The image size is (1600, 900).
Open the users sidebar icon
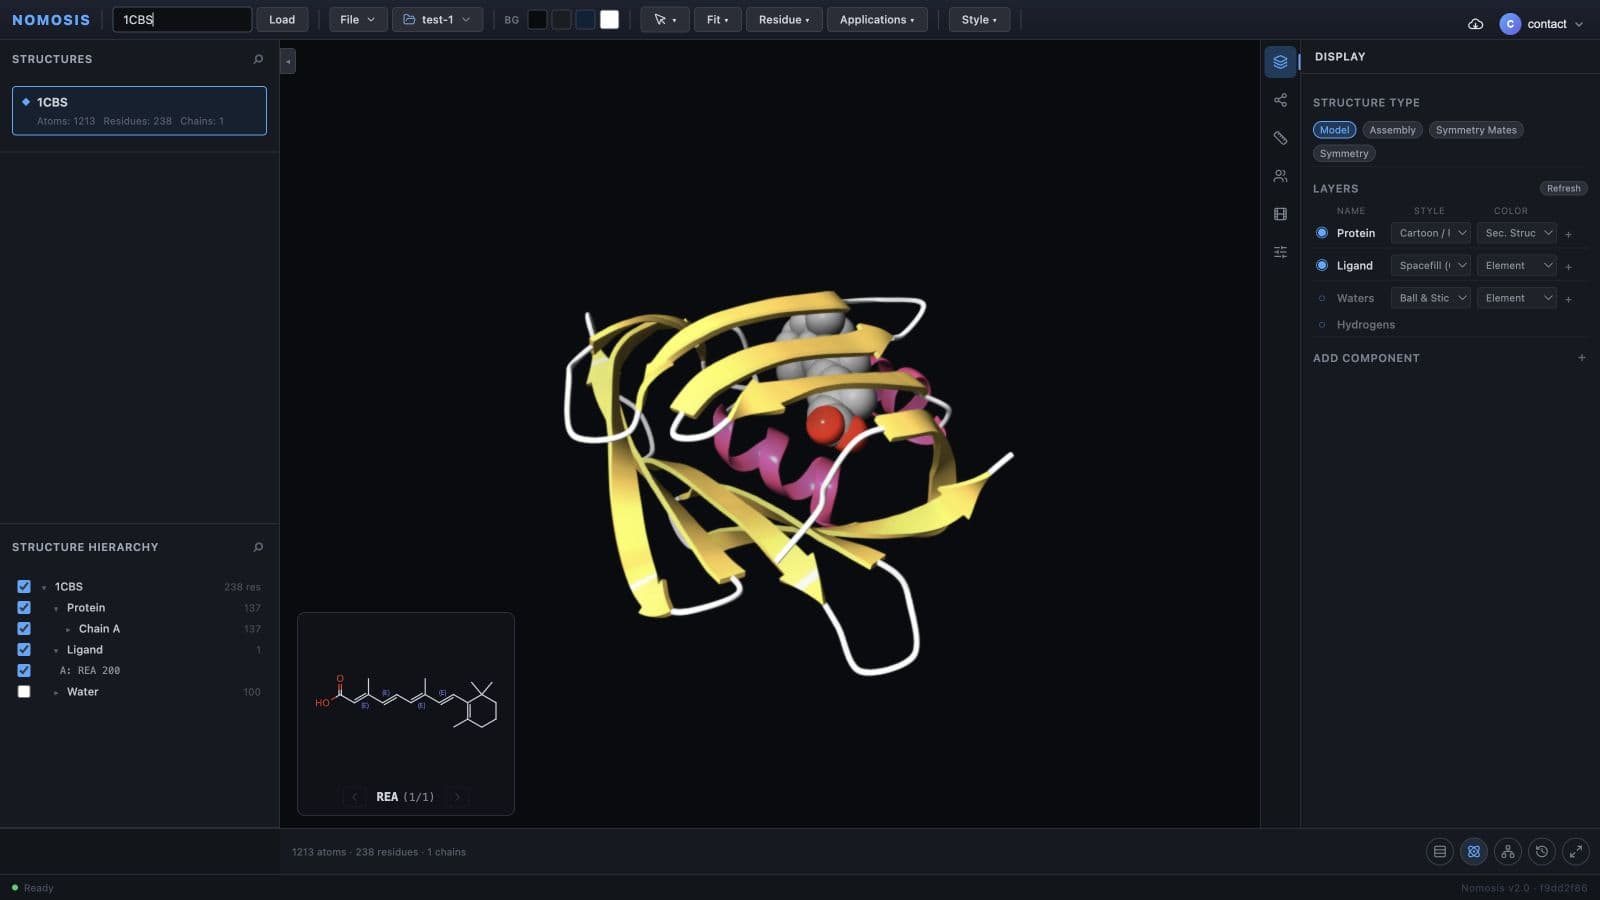pos(1280,176)
